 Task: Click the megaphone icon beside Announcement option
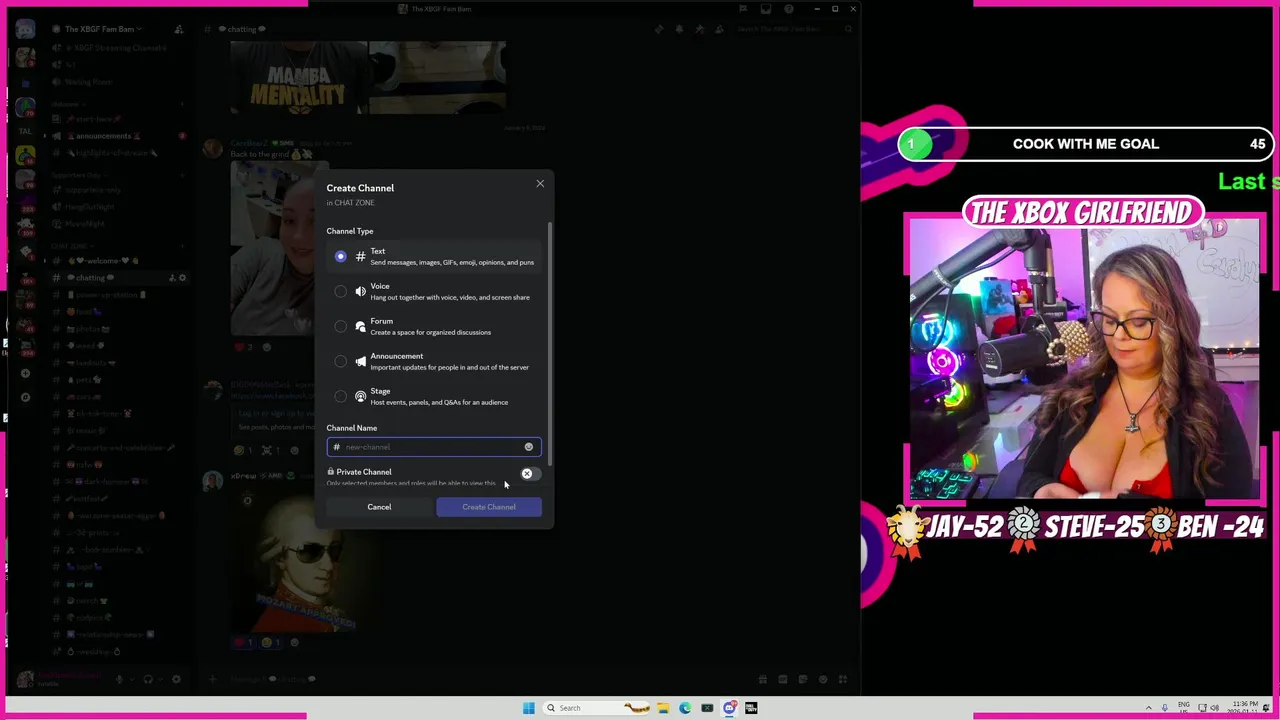361,362
